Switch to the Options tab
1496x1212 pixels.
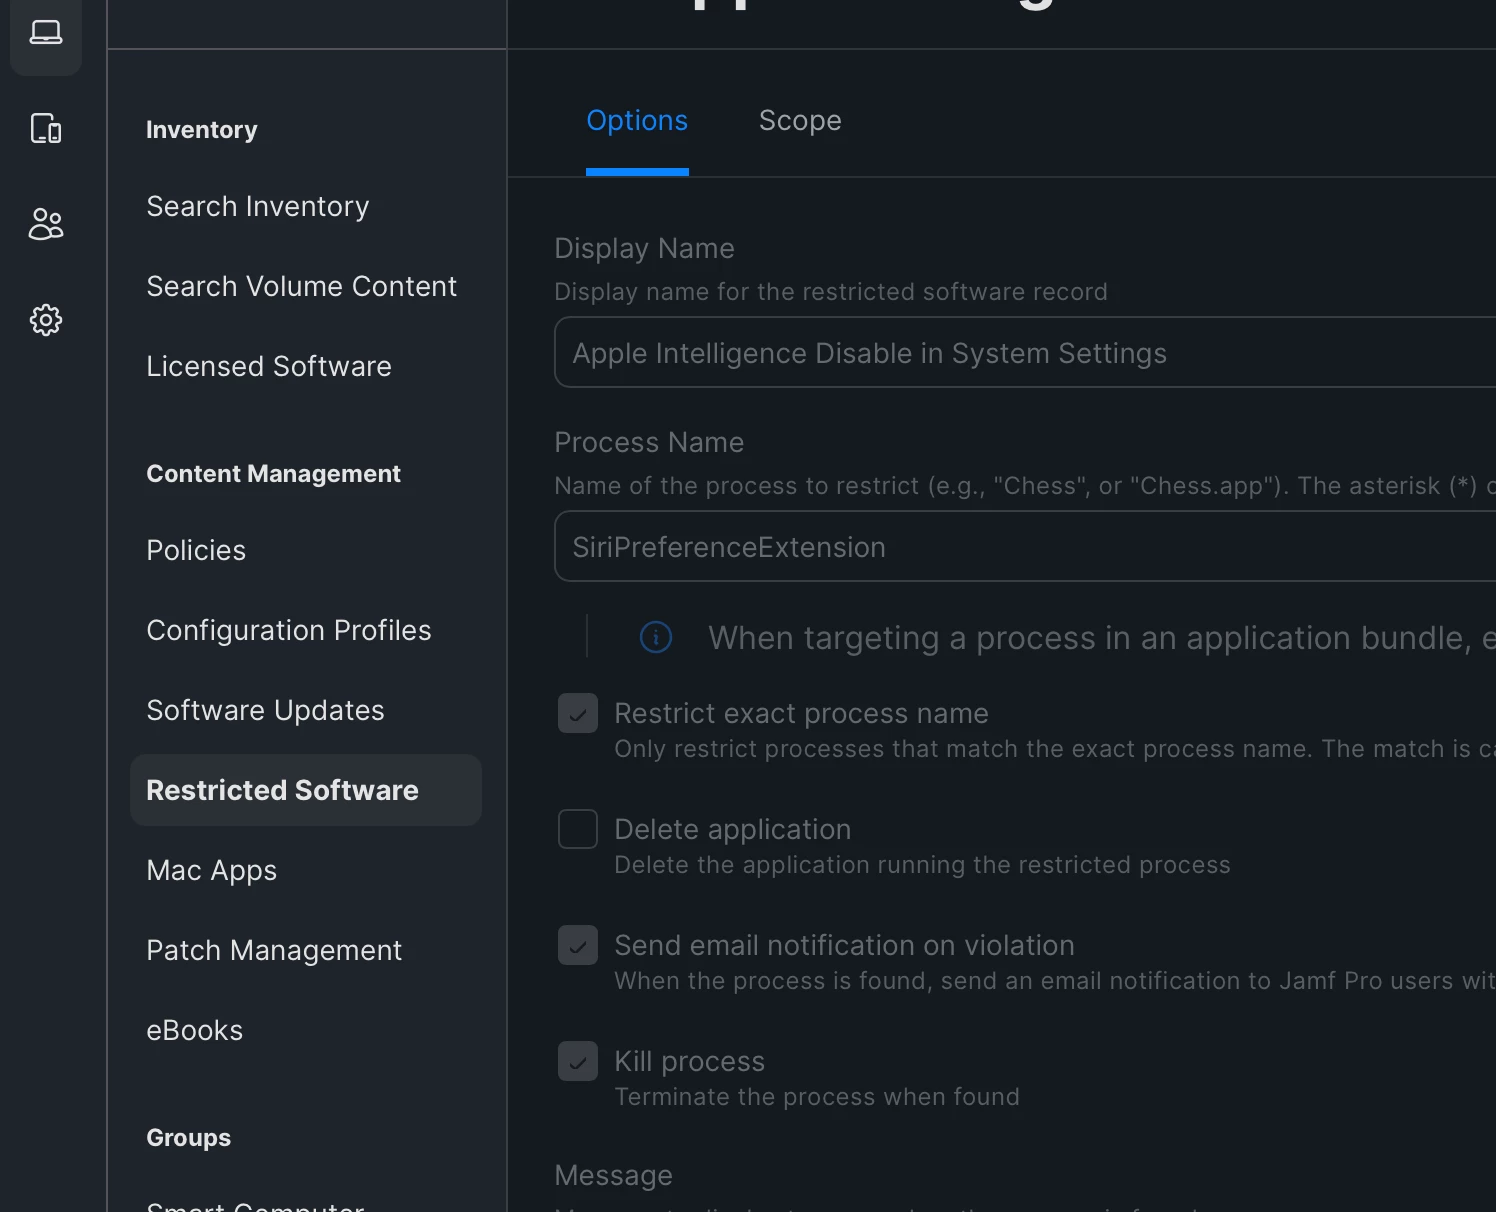[637, 121]
